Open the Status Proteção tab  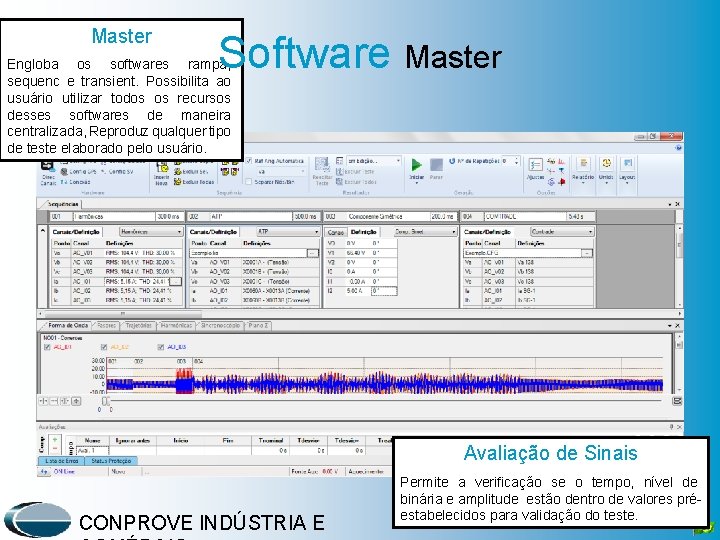[111, 461]
